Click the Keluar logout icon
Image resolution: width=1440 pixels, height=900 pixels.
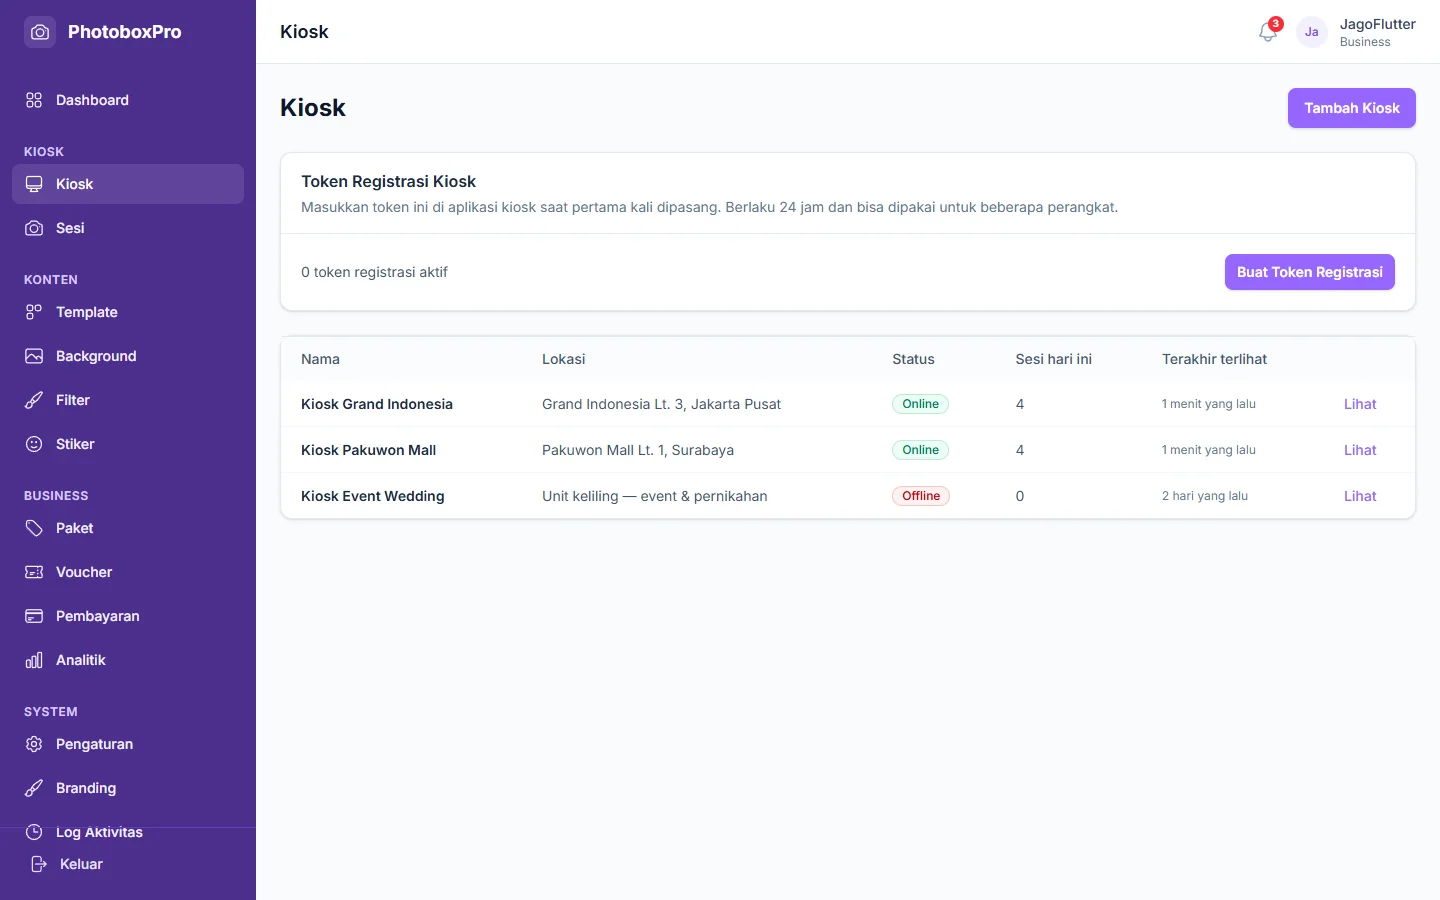coord(38,864)
